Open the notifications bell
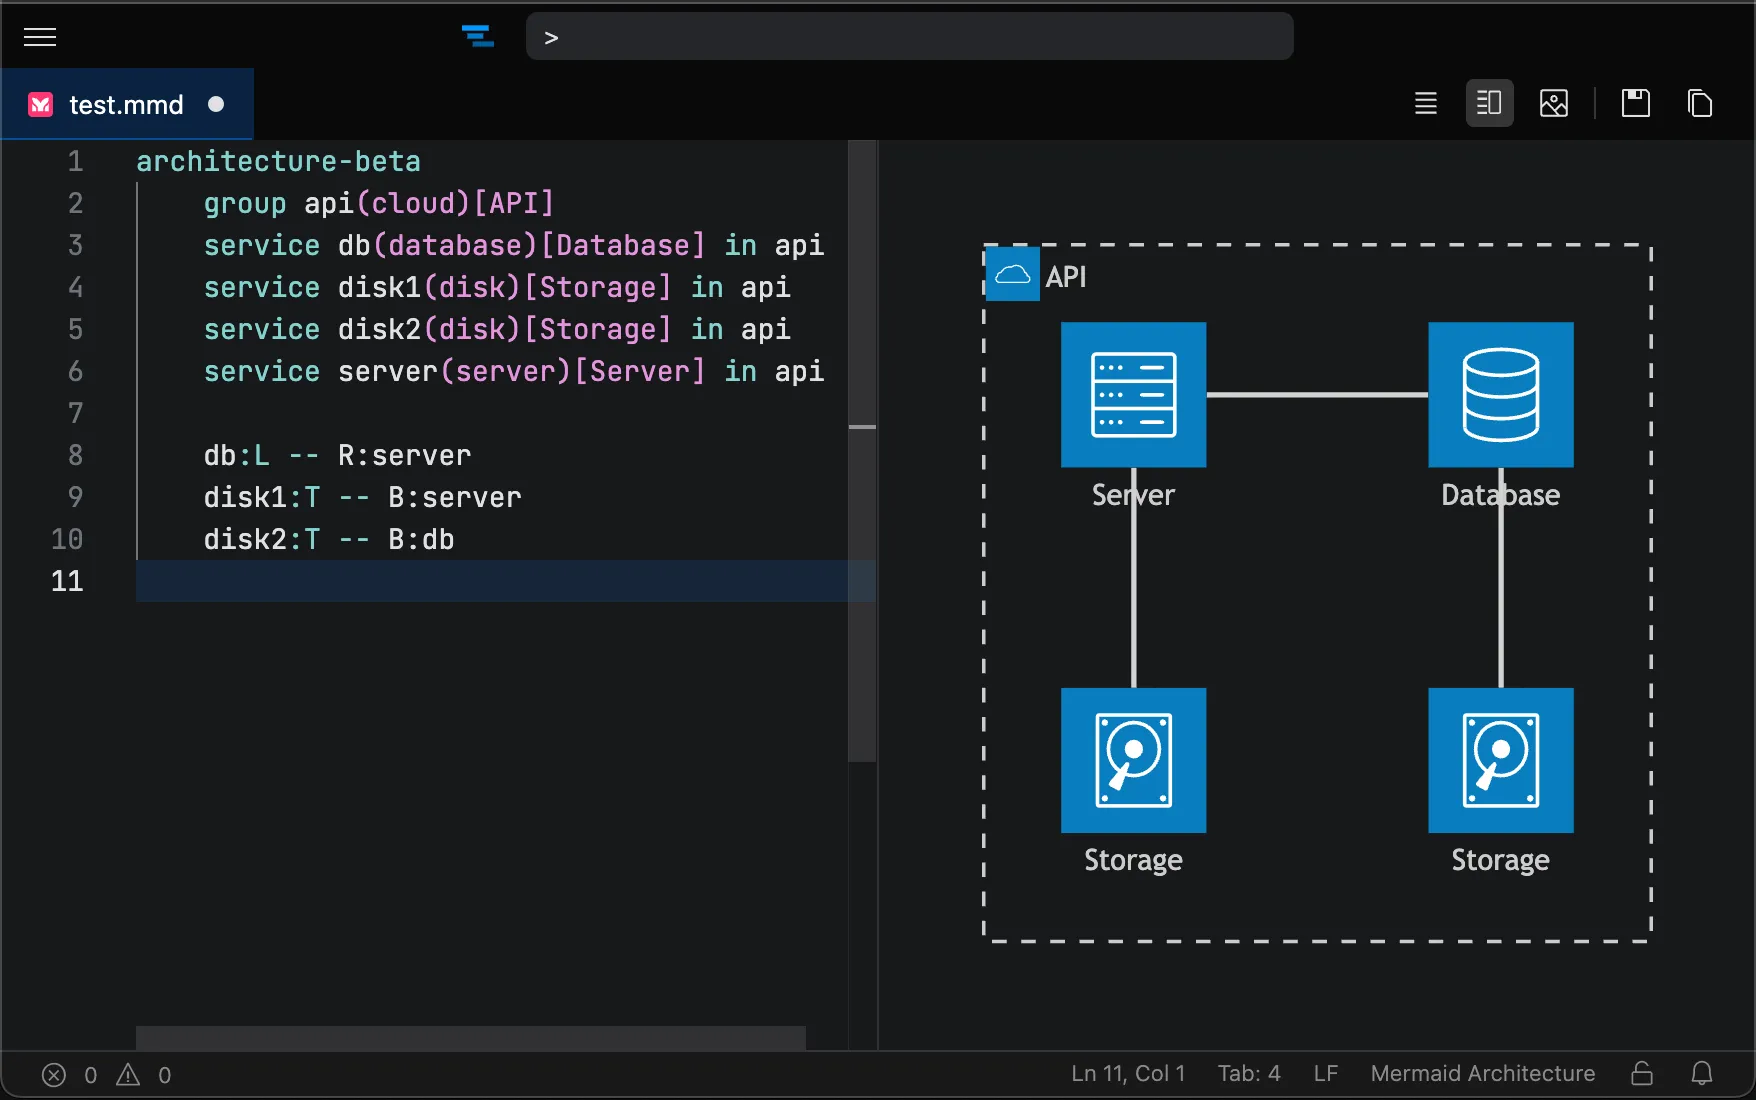Screen dimensions: 1756x1100 (x=1701, y=1073)
